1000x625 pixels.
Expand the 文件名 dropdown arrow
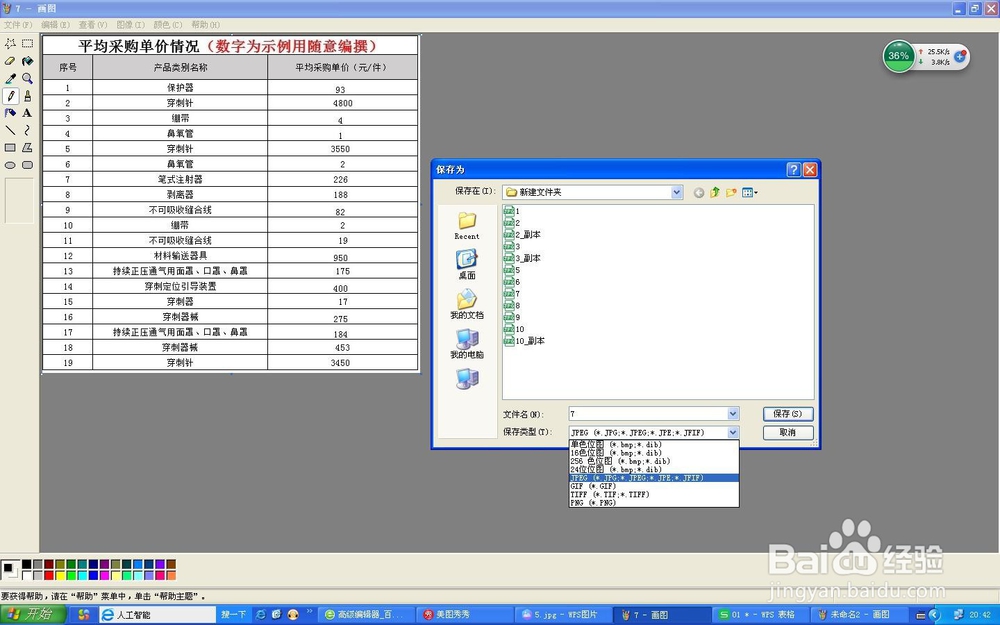(733, 414)
